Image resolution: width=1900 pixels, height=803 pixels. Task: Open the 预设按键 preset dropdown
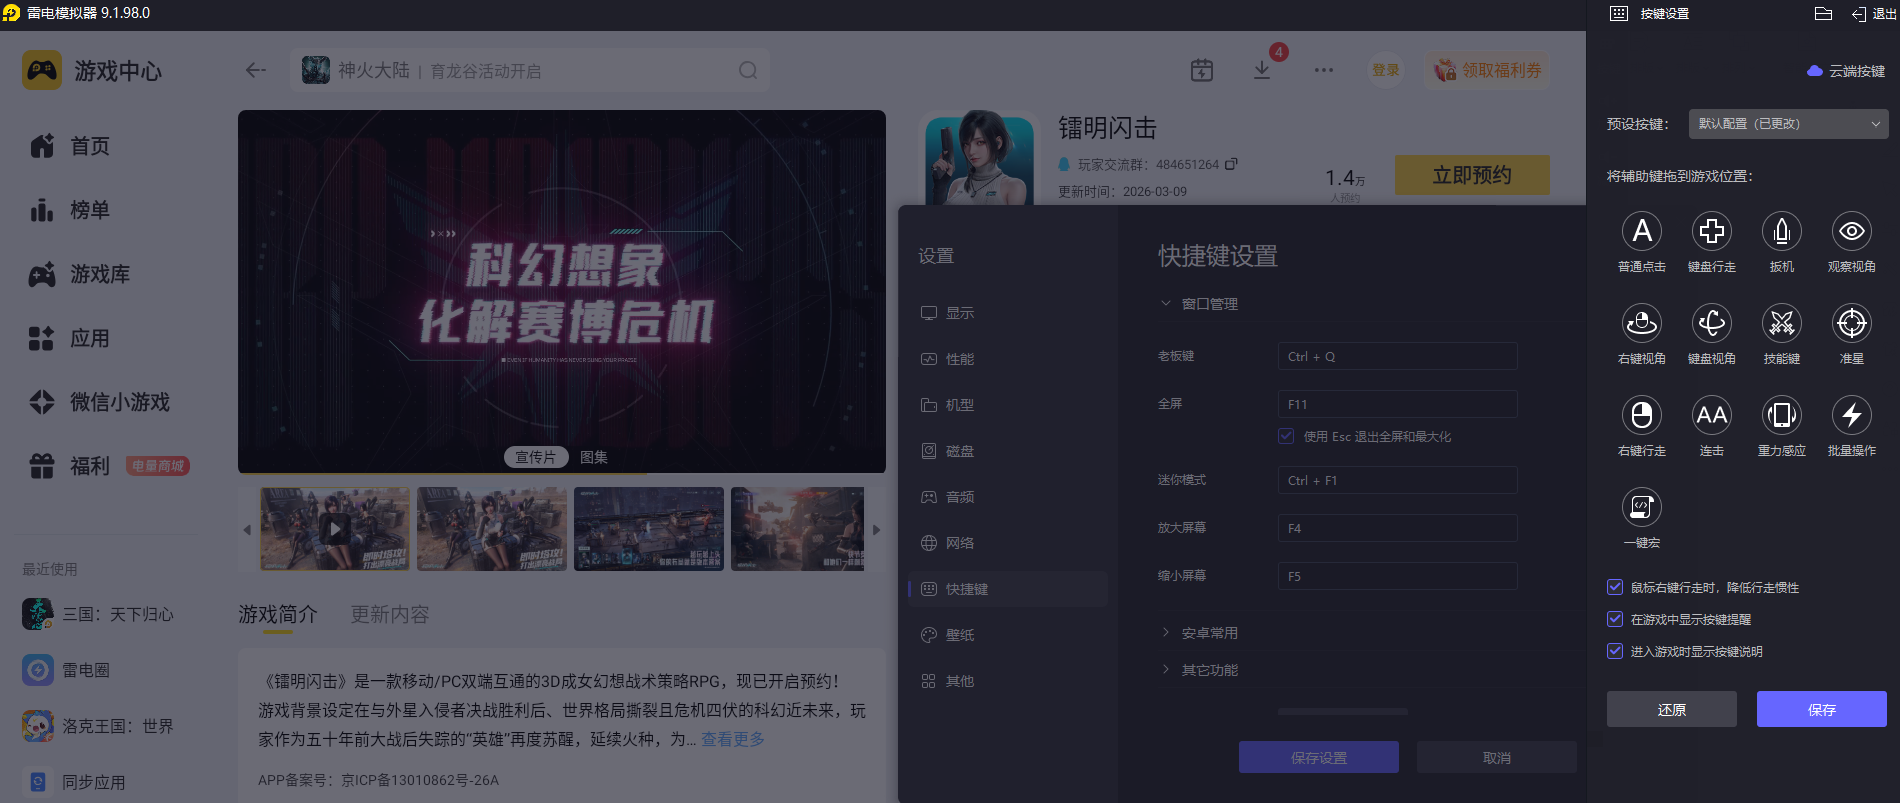click(x=1788, y=124)
